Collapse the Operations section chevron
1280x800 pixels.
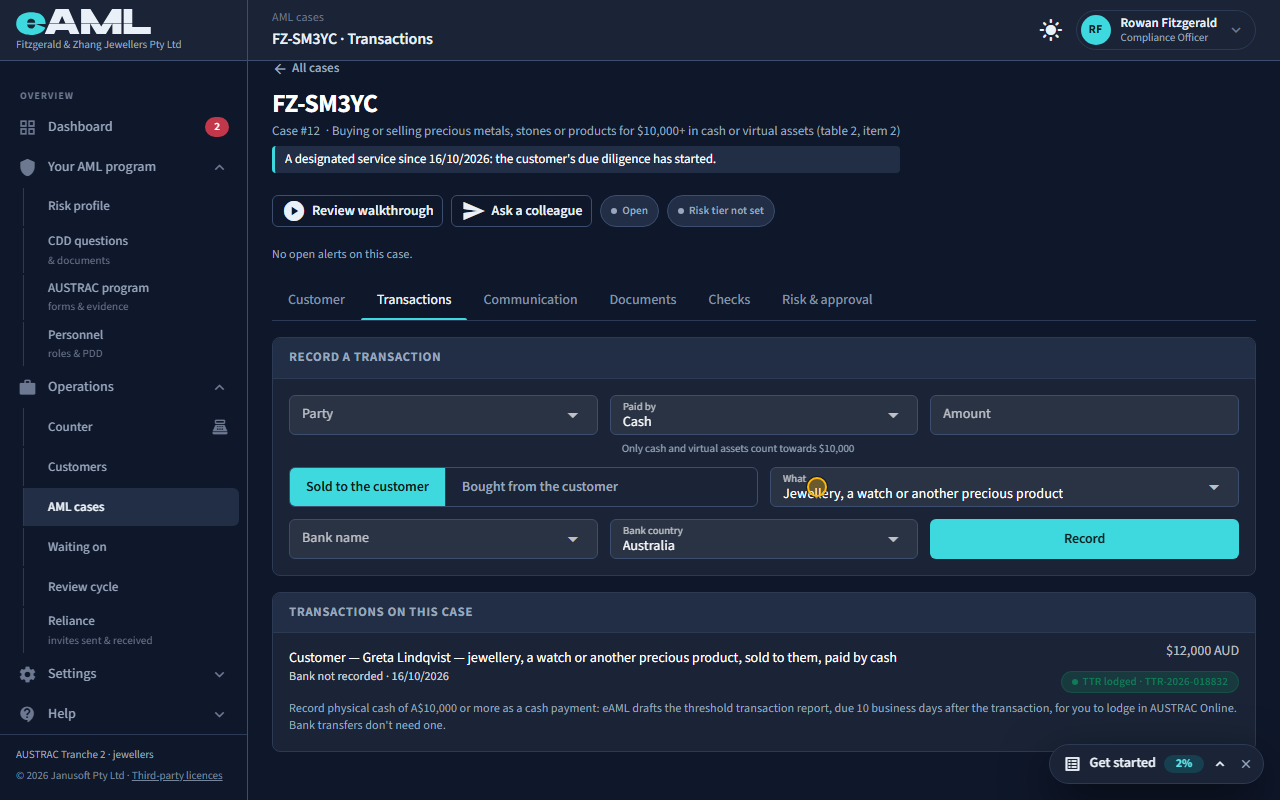tap(220, 387)
